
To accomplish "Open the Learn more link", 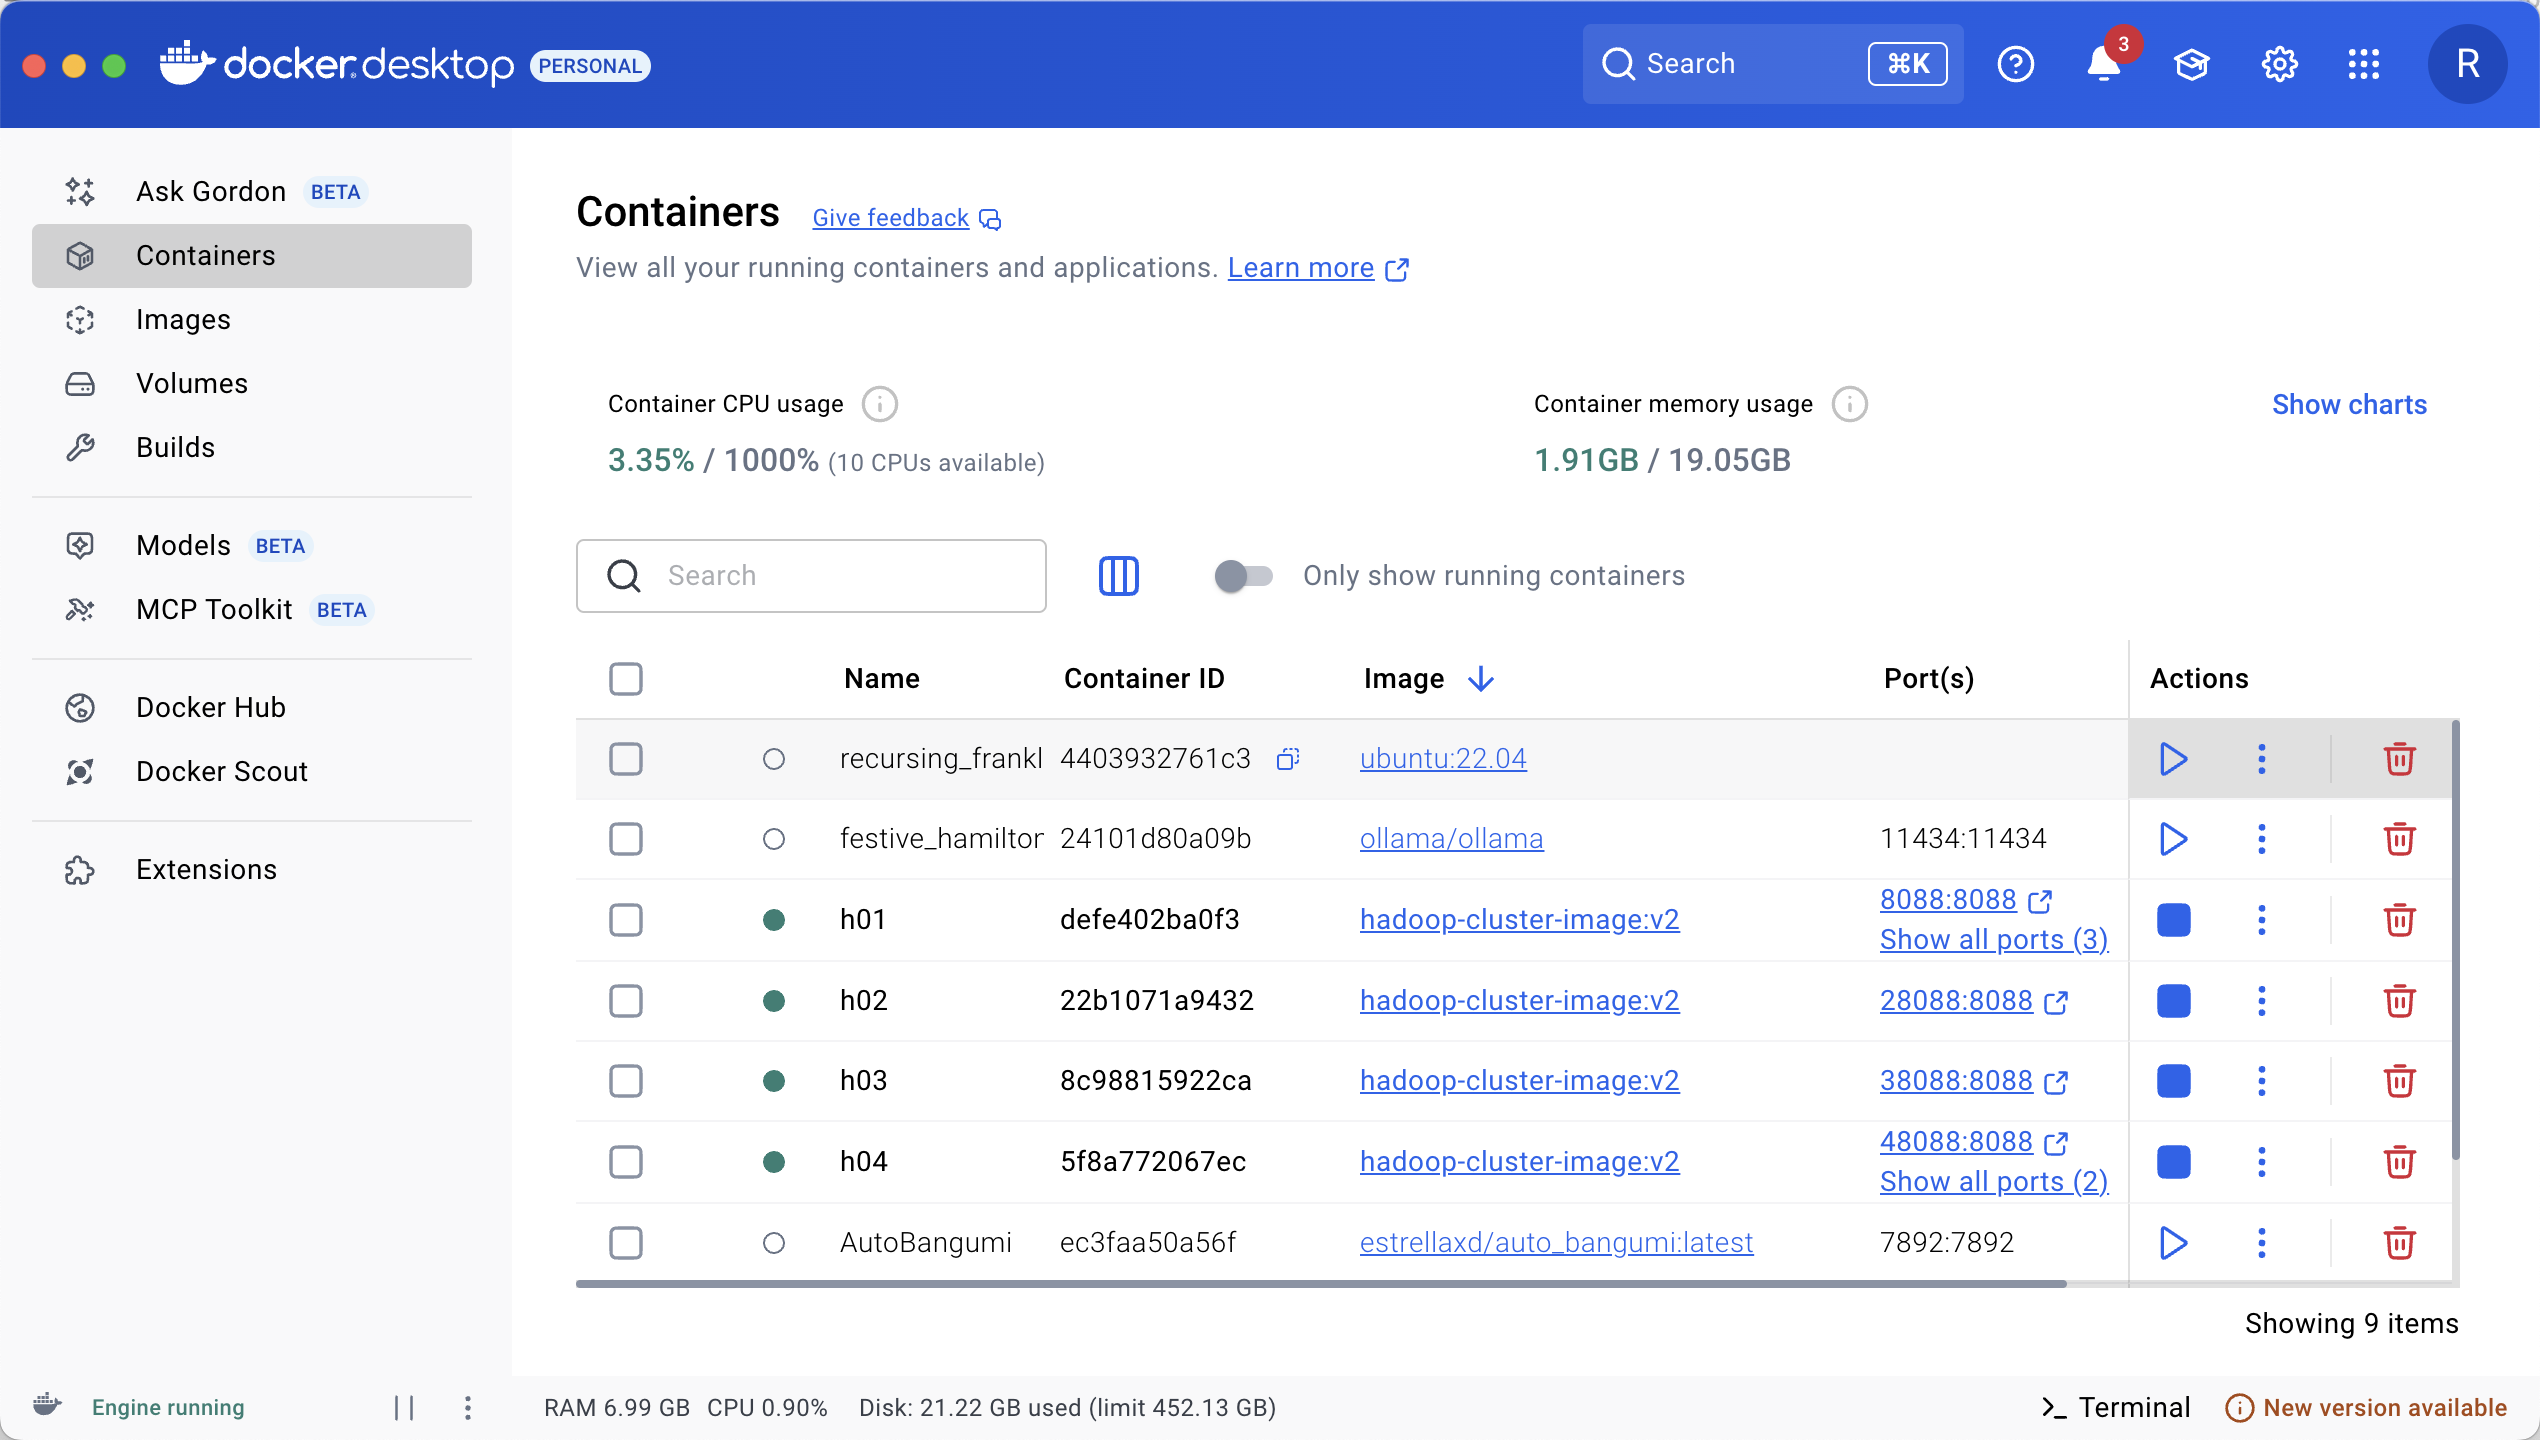I will [1318, 268].
